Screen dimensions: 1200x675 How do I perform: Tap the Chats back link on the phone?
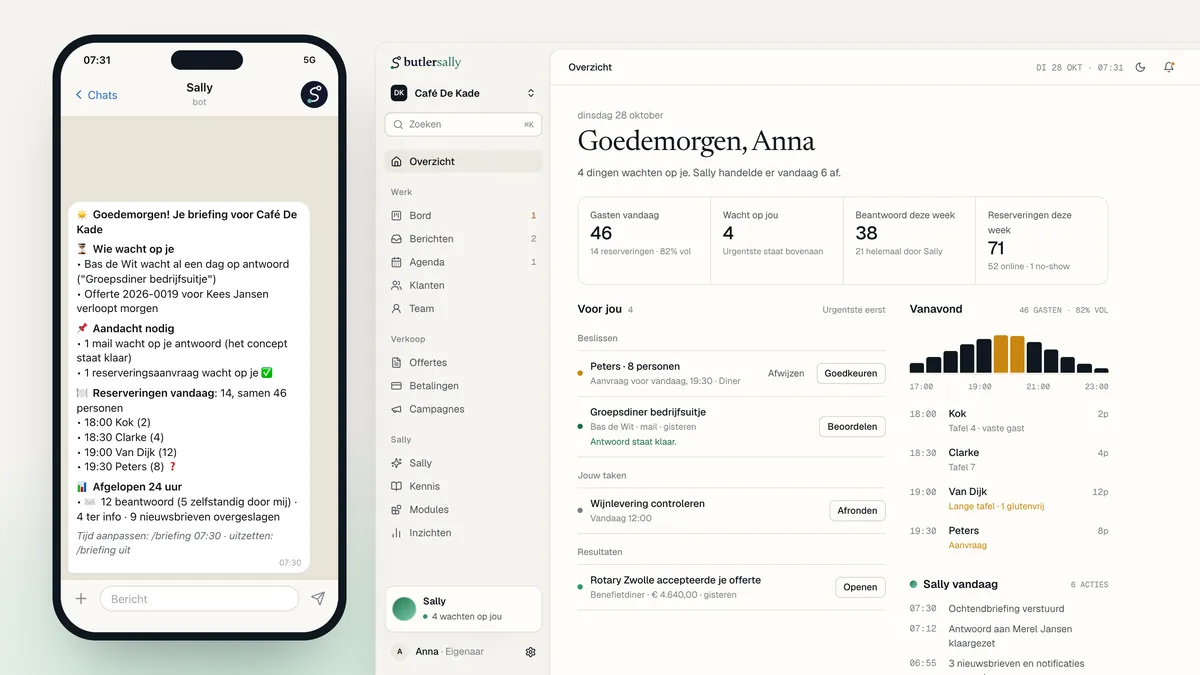(x=96, y=95)
